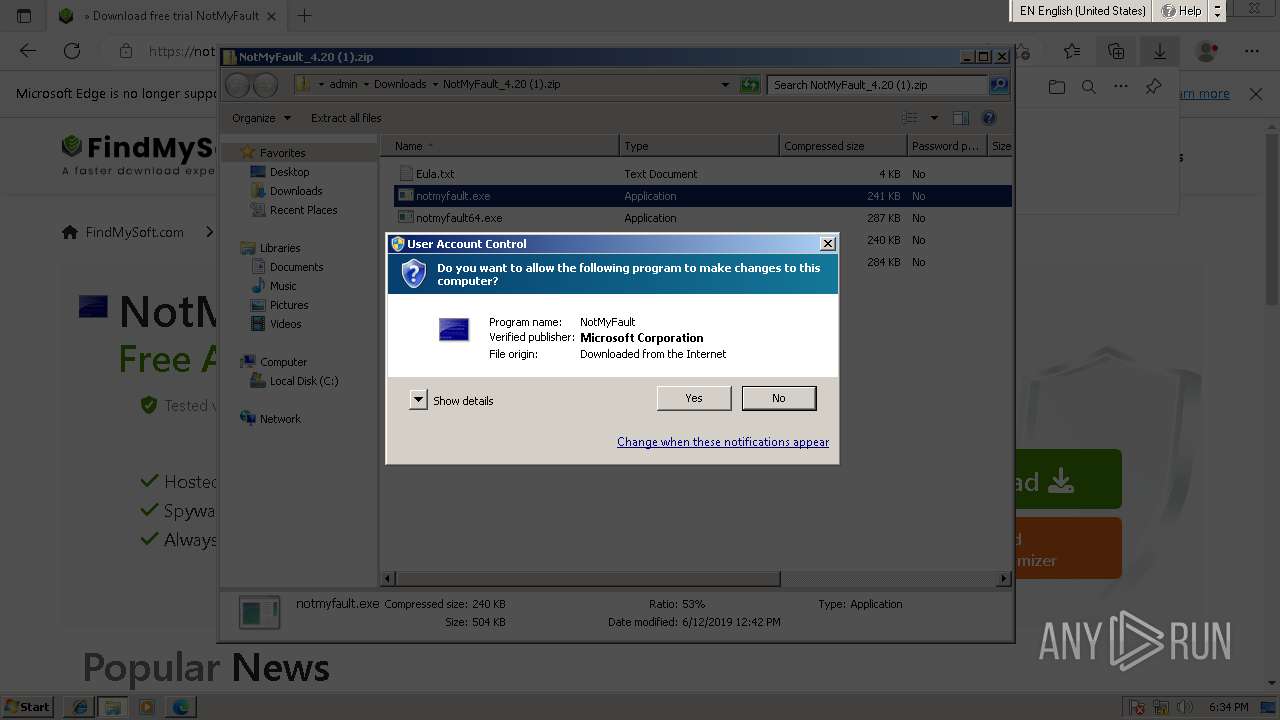Screen dimensions: 1280x720
Task: Open address bar history dropdown in Explorer
Action: (725, 85)
